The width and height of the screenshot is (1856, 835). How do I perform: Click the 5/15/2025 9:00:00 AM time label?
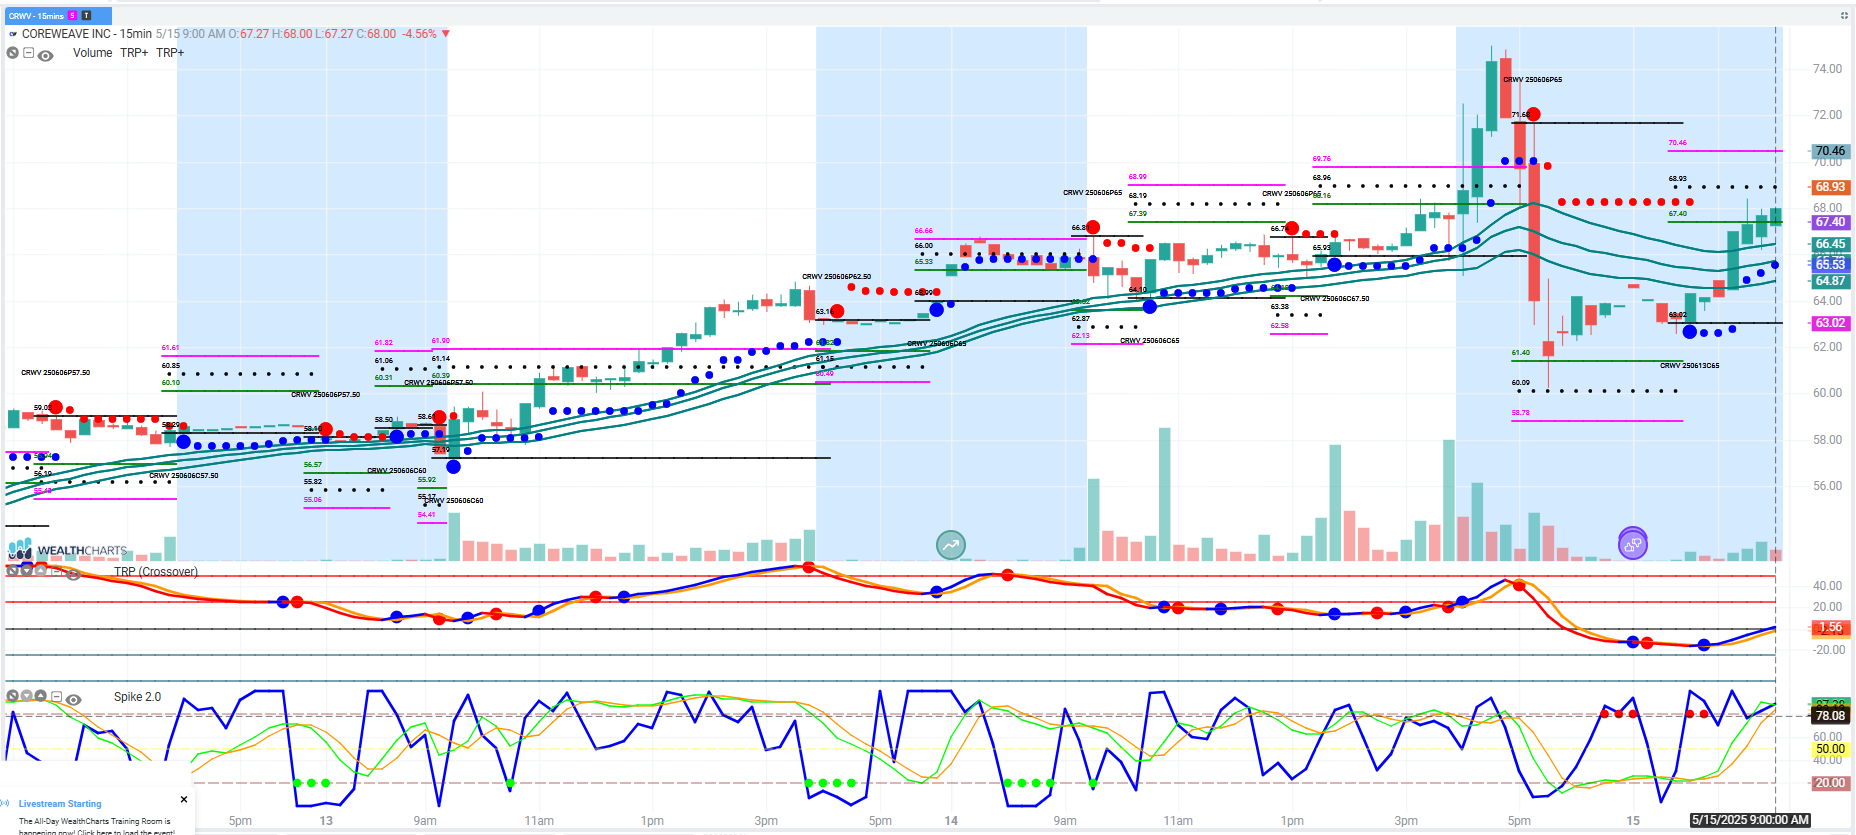tap(1750, 820)
